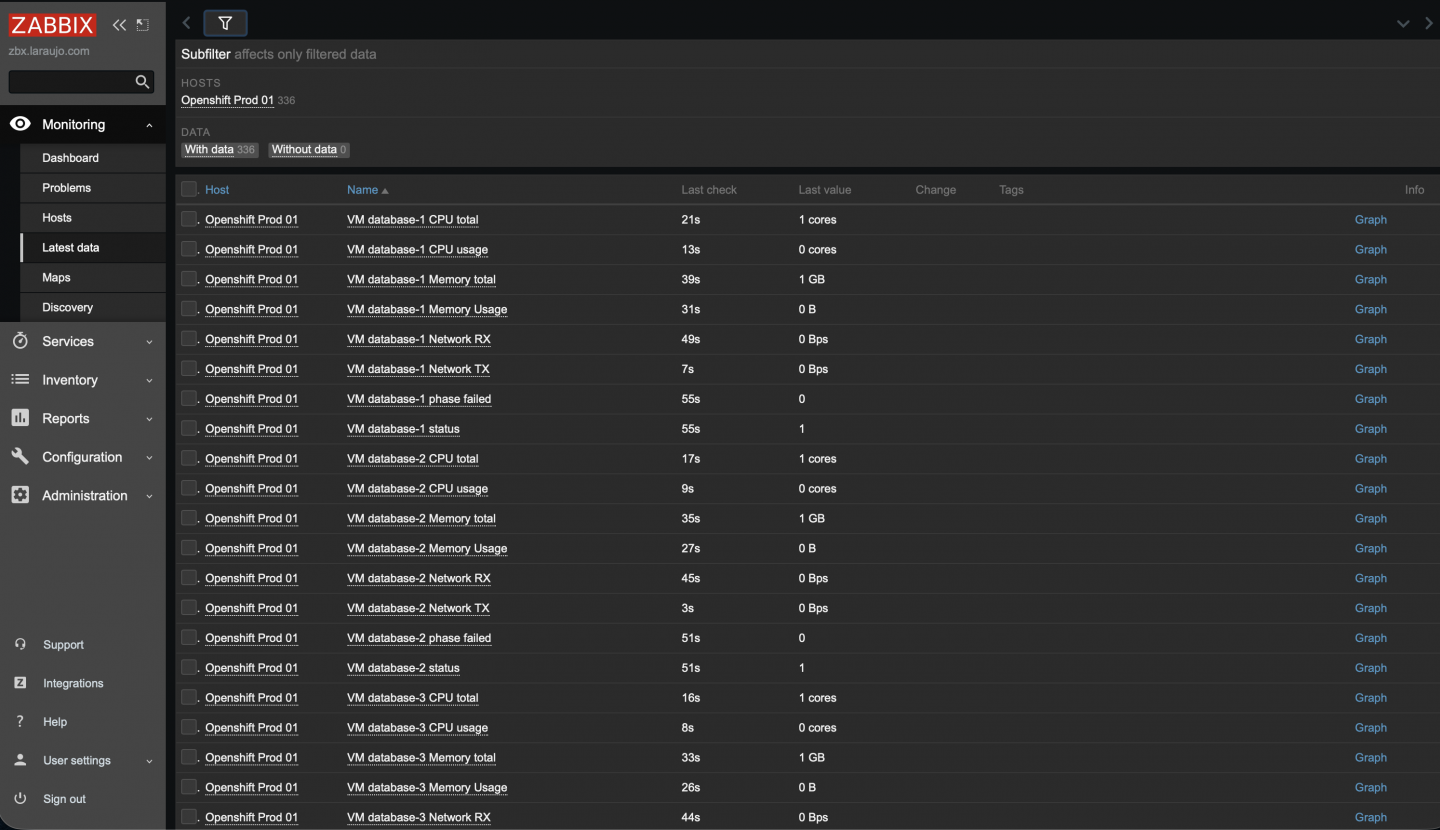Expand the User settings submenu
Image resolution: width=1440 pixels, height=830 pixels.
point(149,761)
